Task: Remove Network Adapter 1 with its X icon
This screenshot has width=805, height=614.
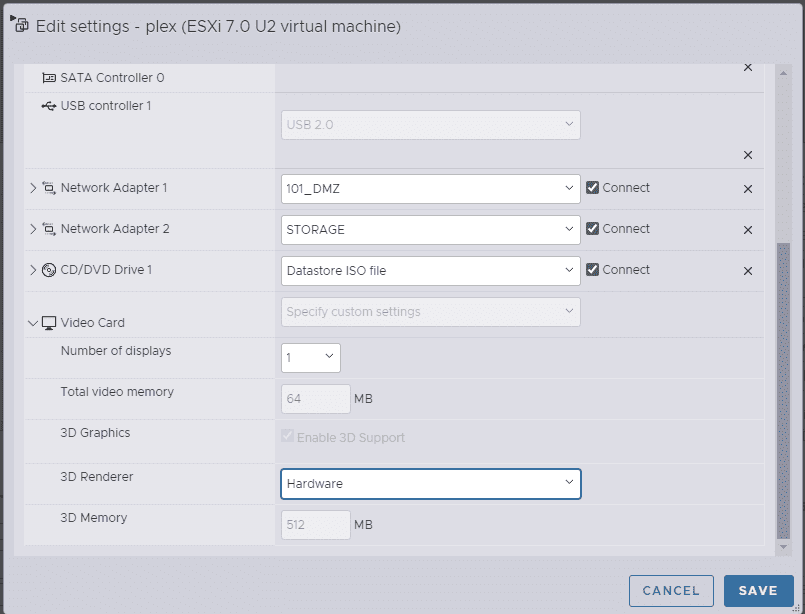Action: click(x=748, y=189)
